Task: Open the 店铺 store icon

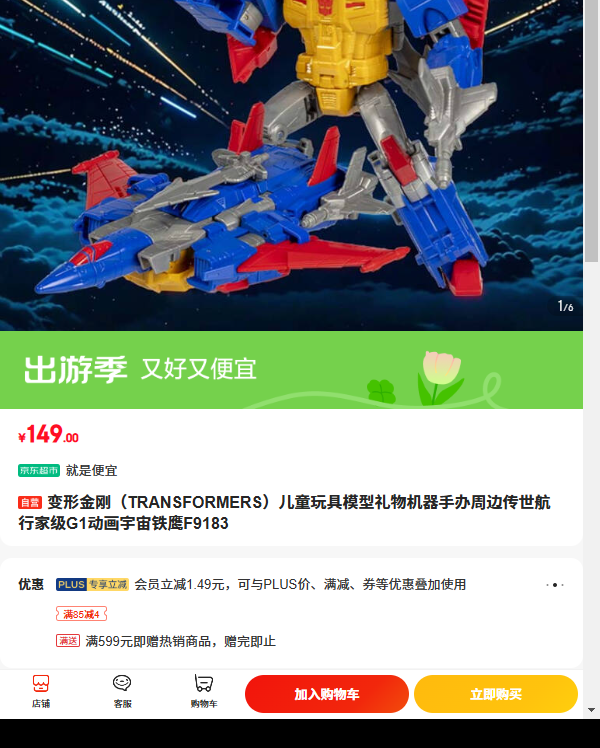Action: tap(41, 691)
